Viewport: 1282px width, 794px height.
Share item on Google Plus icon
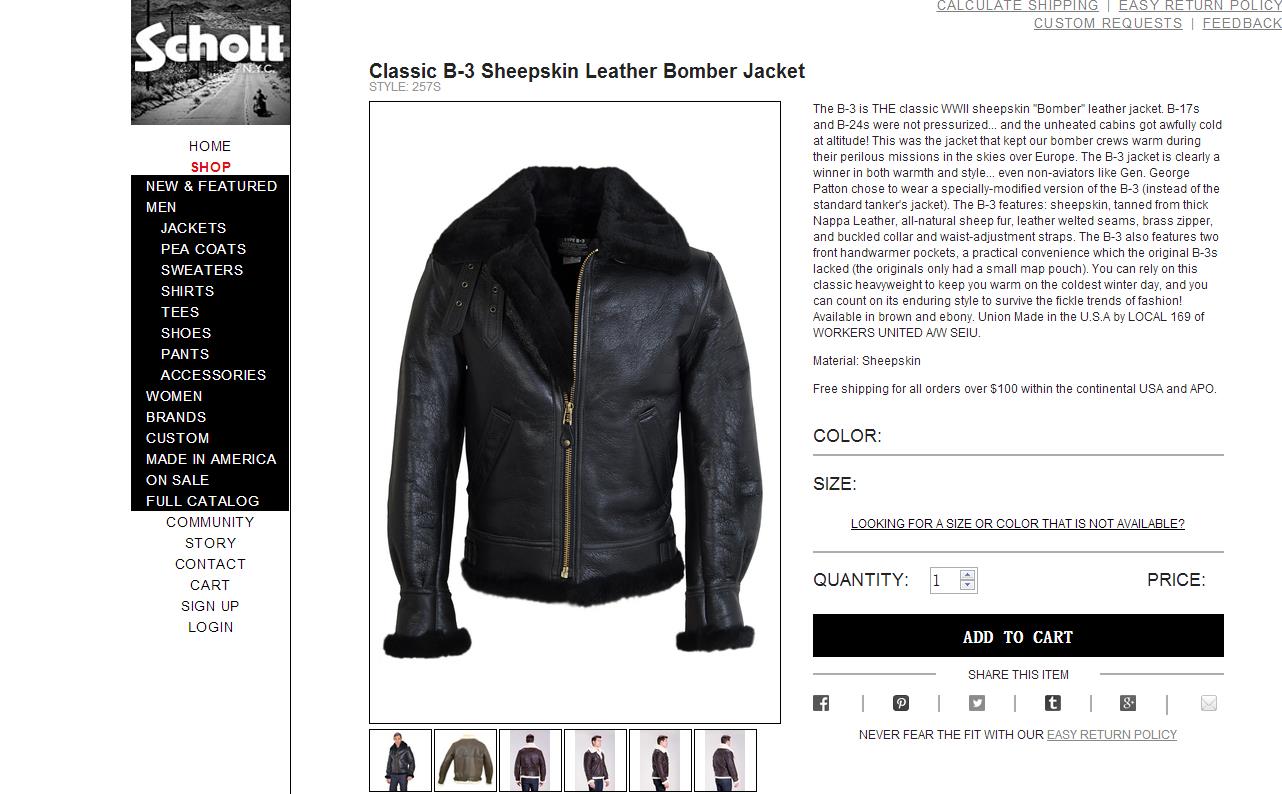click(x=1128, y=703)
